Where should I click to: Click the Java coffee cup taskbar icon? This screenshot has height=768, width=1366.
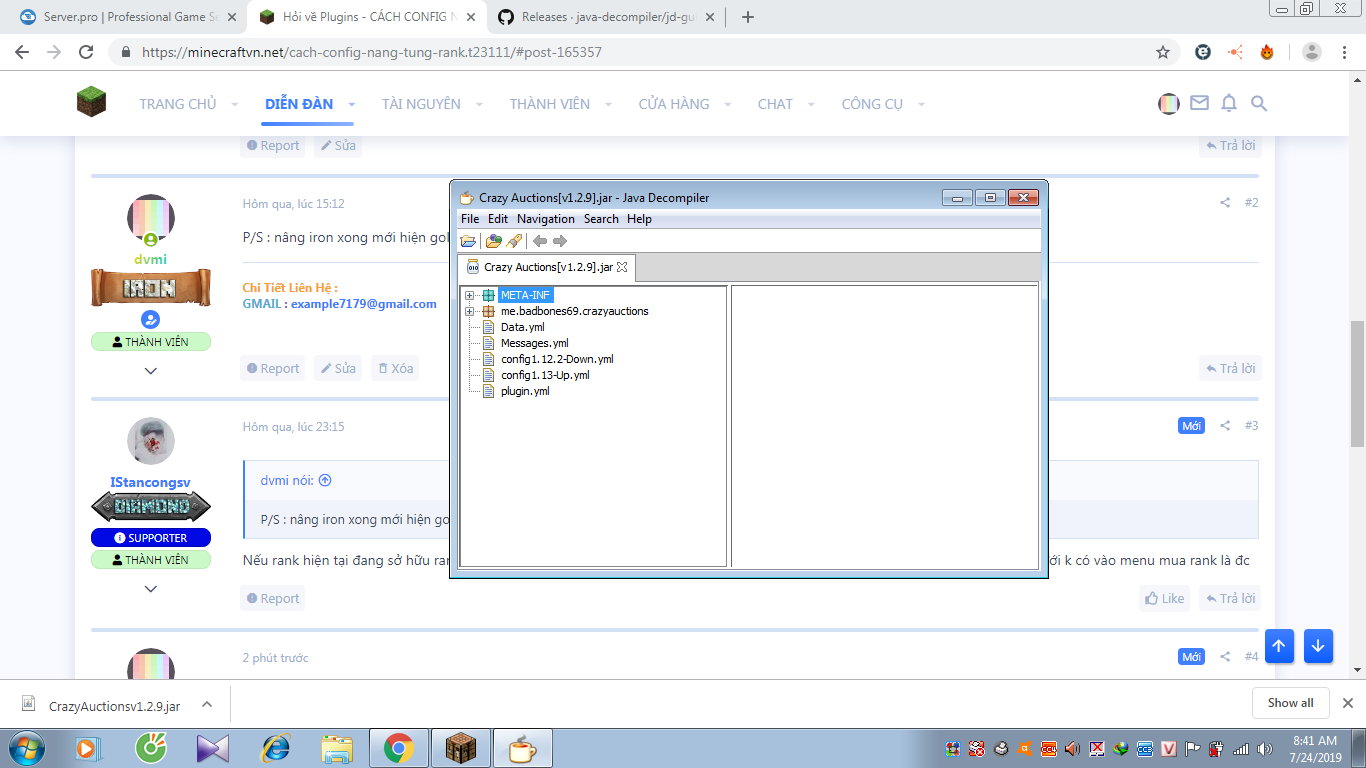(x=523, y=748)
